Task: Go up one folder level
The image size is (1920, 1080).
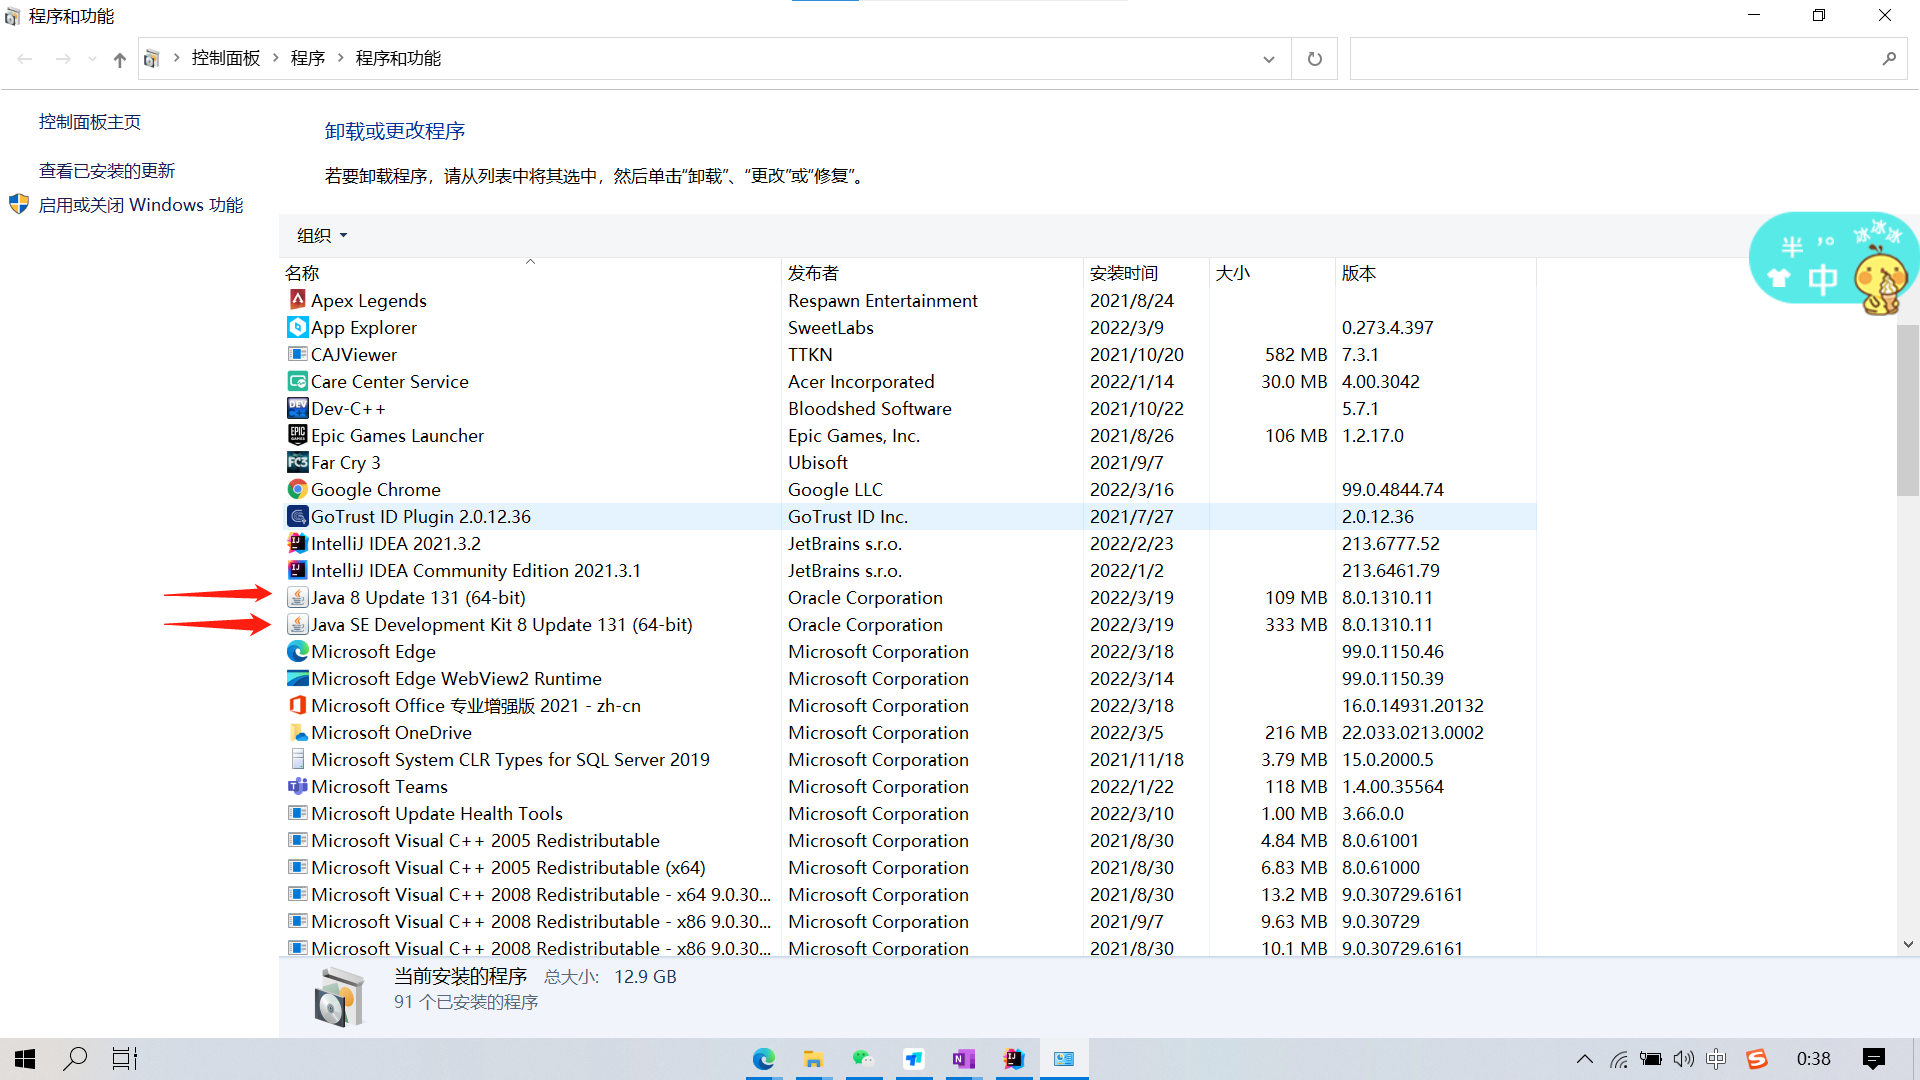Action: (x=120, y=59)
